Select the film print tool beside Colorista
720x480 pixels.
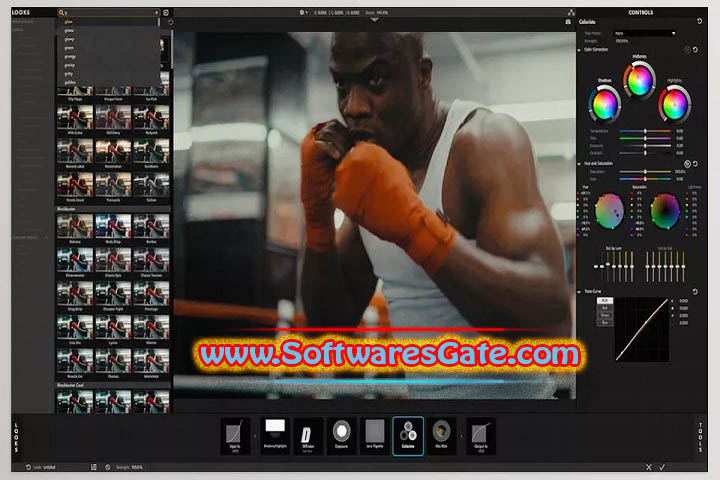click(441, 435)
